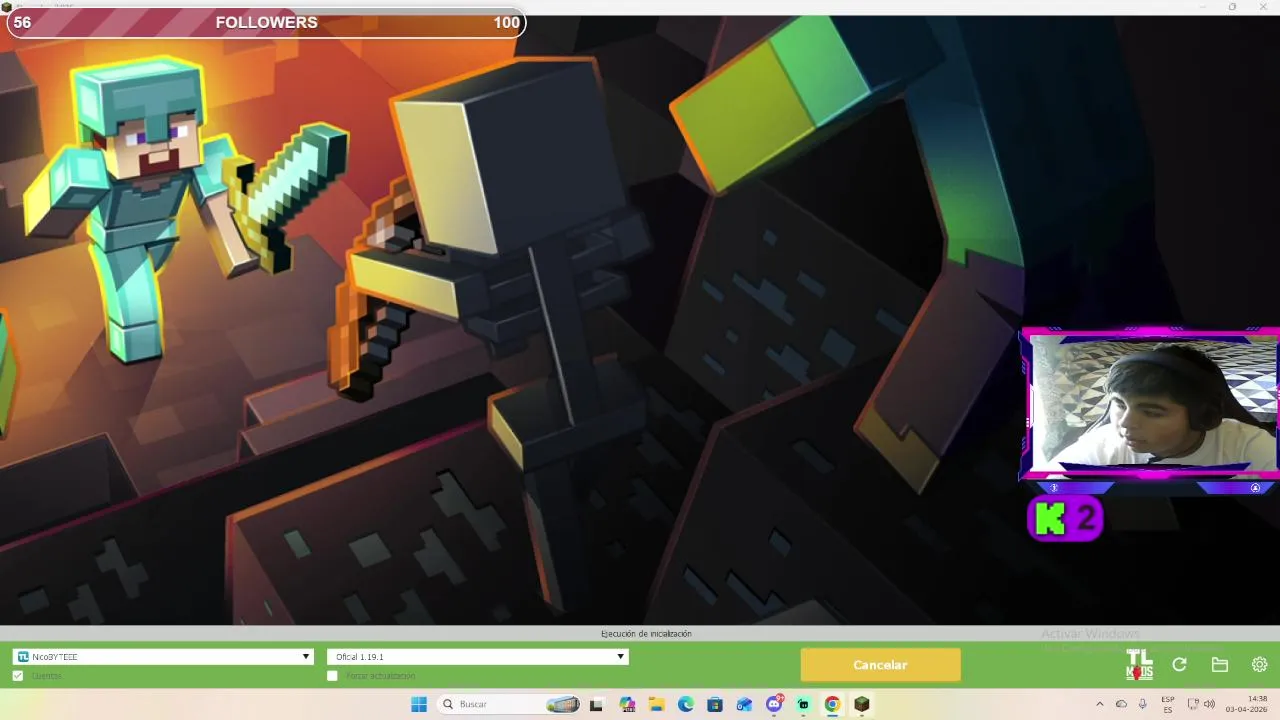The height and width of the screenshot is (720, 1280).
Task: Switch to Google Chrome on taskbar
Action: point(832,704)
